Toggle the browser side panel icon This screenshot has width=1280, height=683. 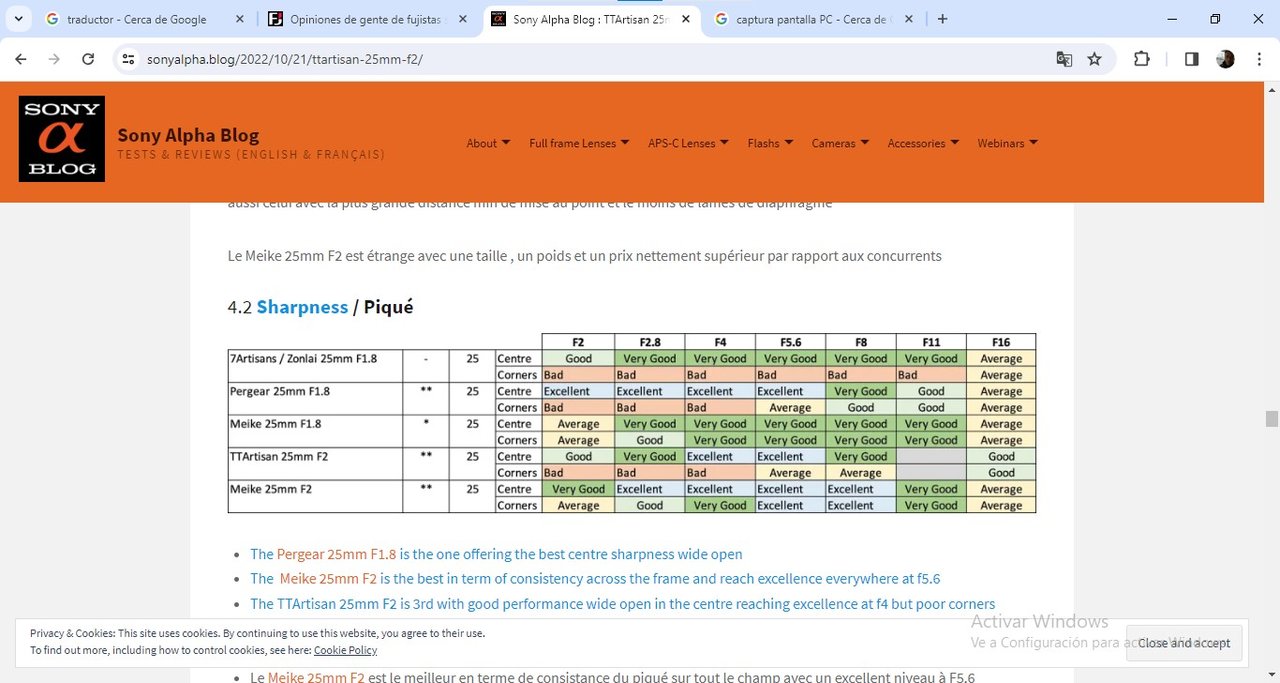(x=1191, y=59)
